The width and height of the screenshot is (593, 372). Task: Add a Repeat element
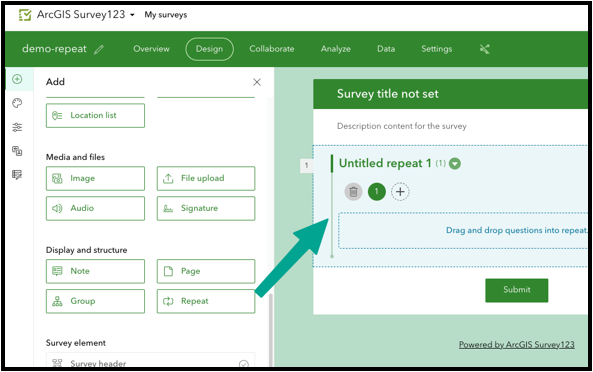[206, 301]
